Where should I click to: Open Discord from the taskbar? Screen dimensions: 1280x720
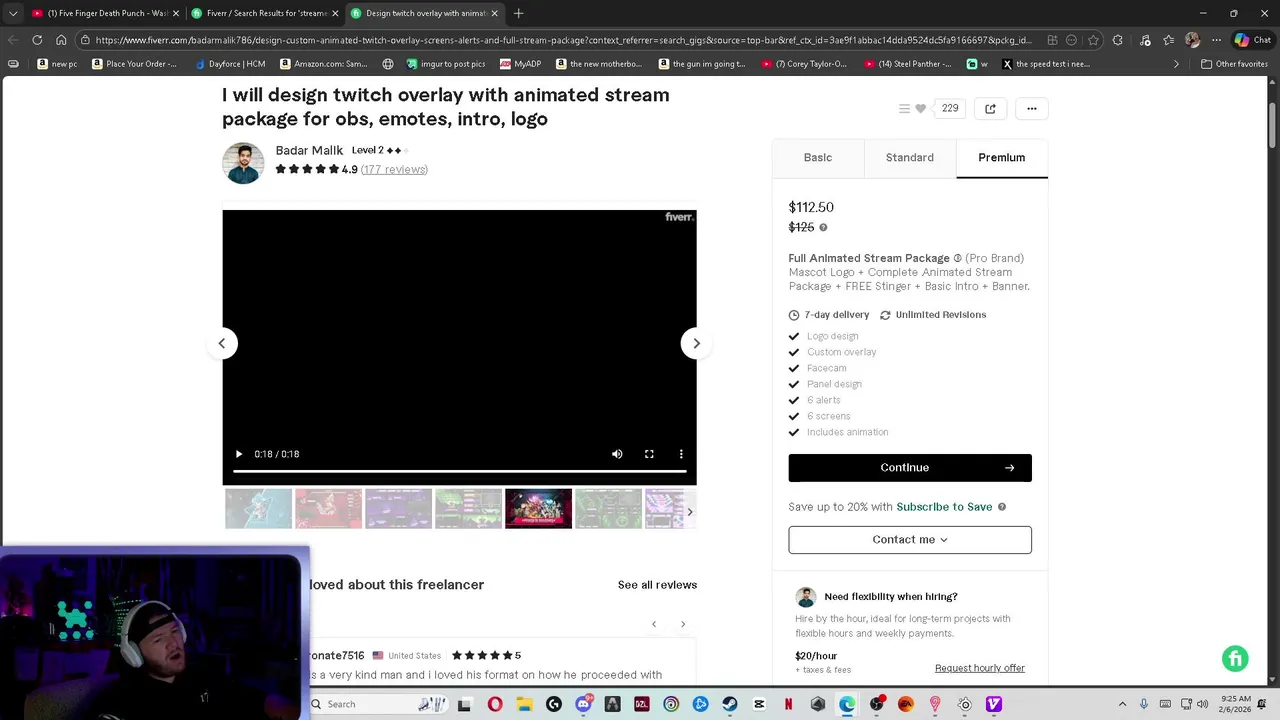(583, 704)
